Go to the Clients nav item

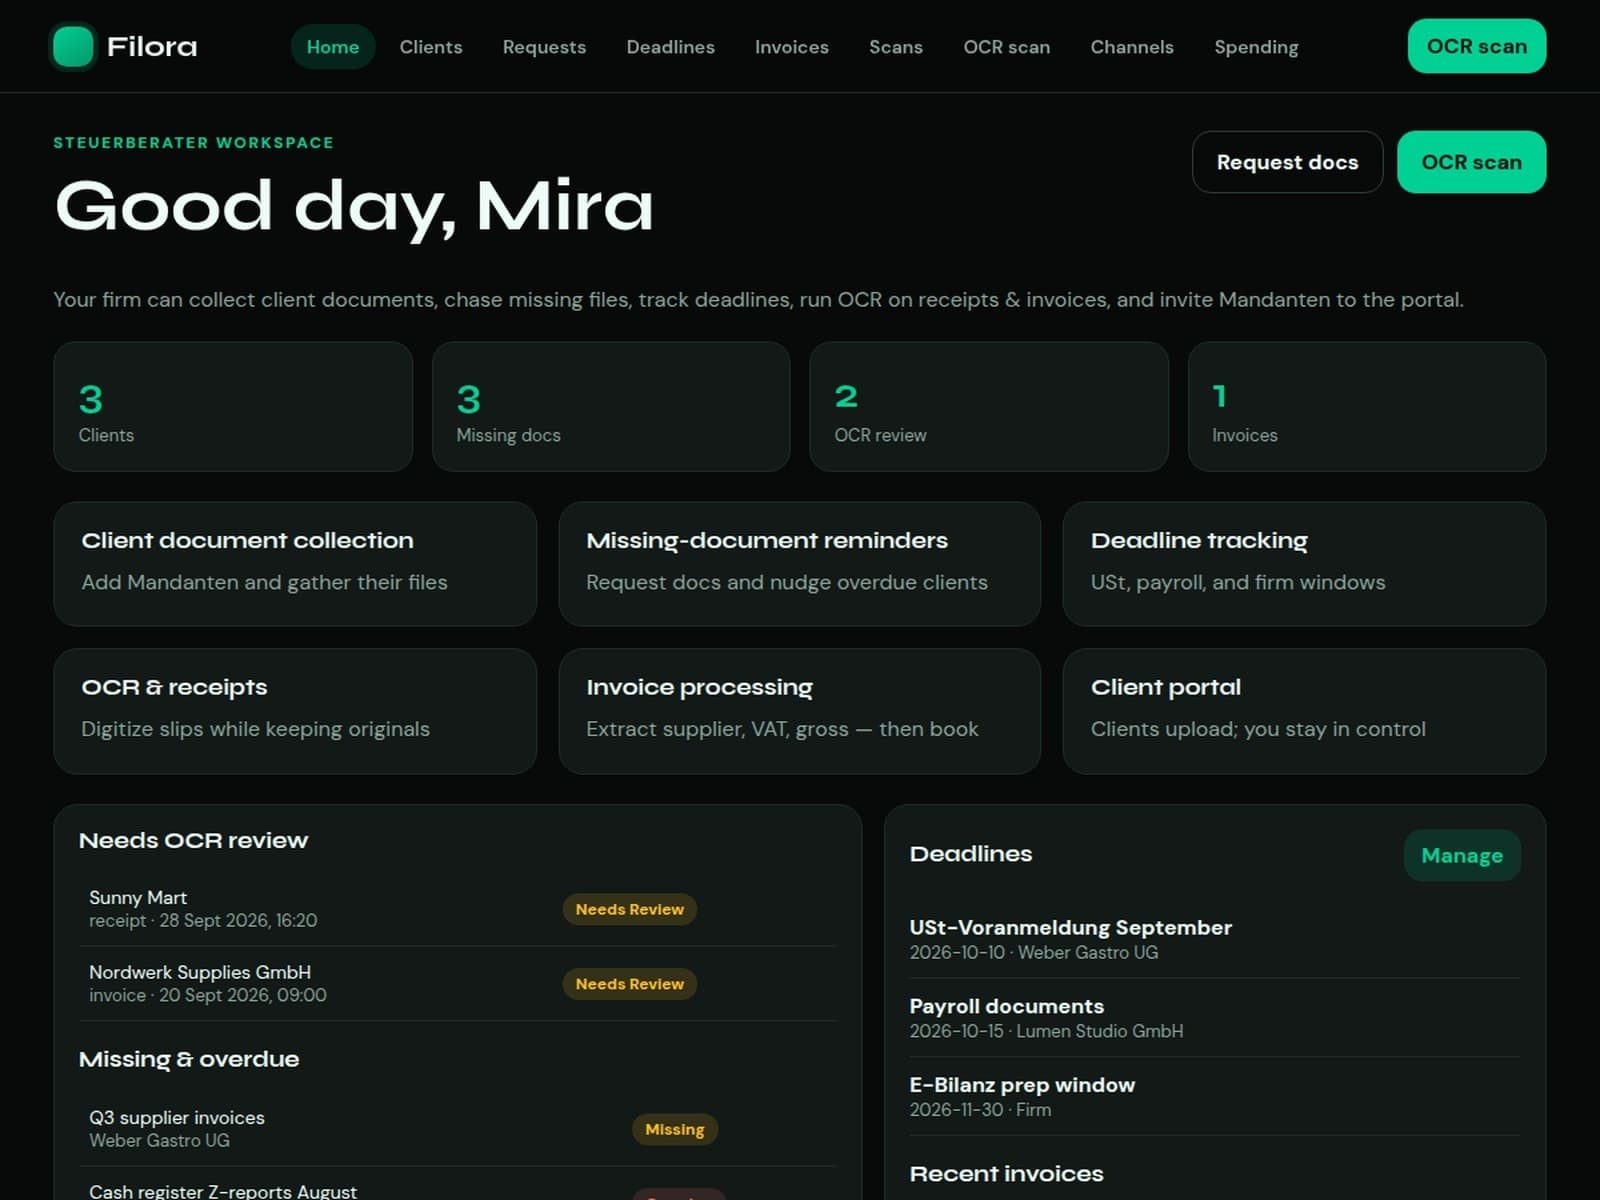(x=431, y=47)
